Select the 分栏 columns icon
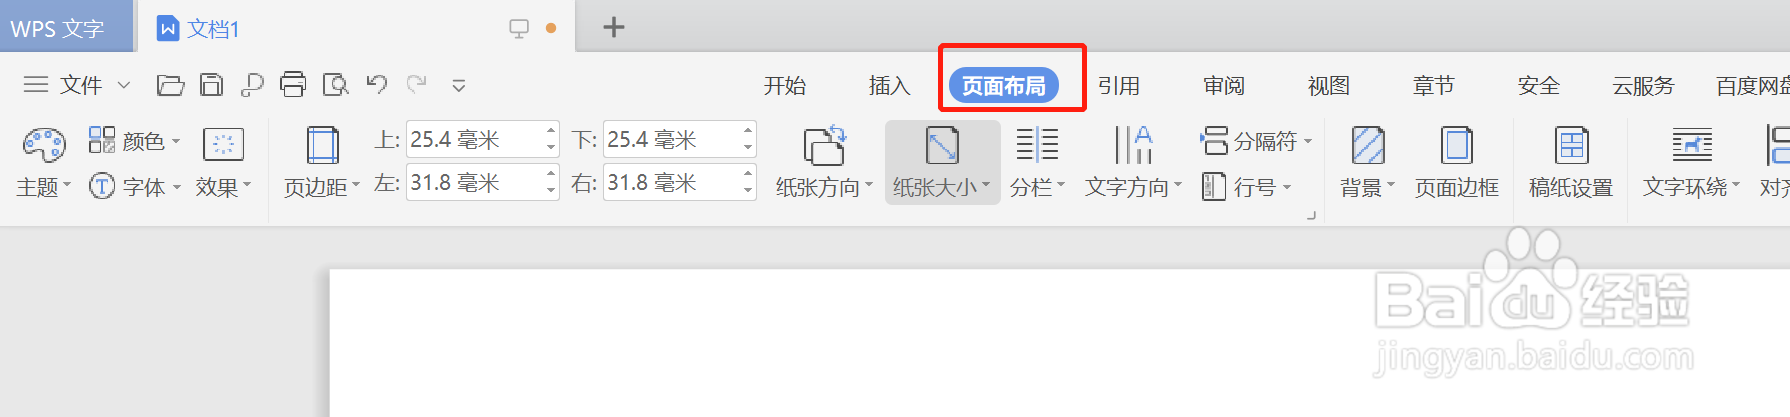 [x=1037, y=145]
